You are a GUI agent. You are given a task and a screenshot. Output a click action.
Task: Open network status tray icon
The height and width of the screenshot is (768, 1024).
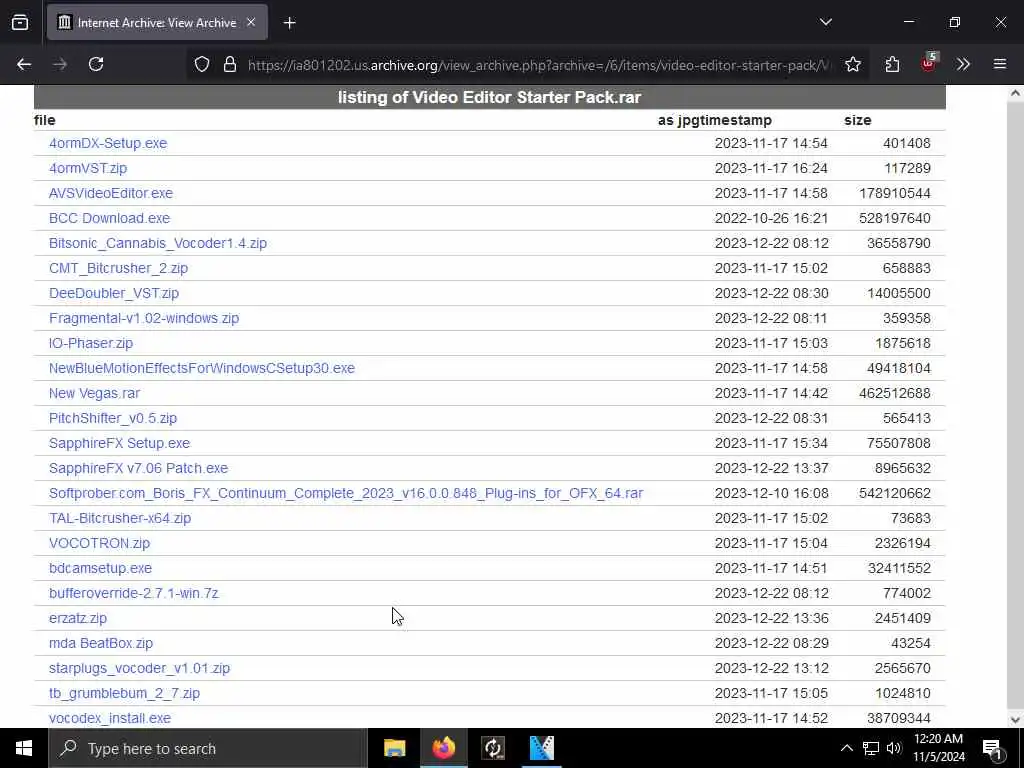[x=871, y=748]
